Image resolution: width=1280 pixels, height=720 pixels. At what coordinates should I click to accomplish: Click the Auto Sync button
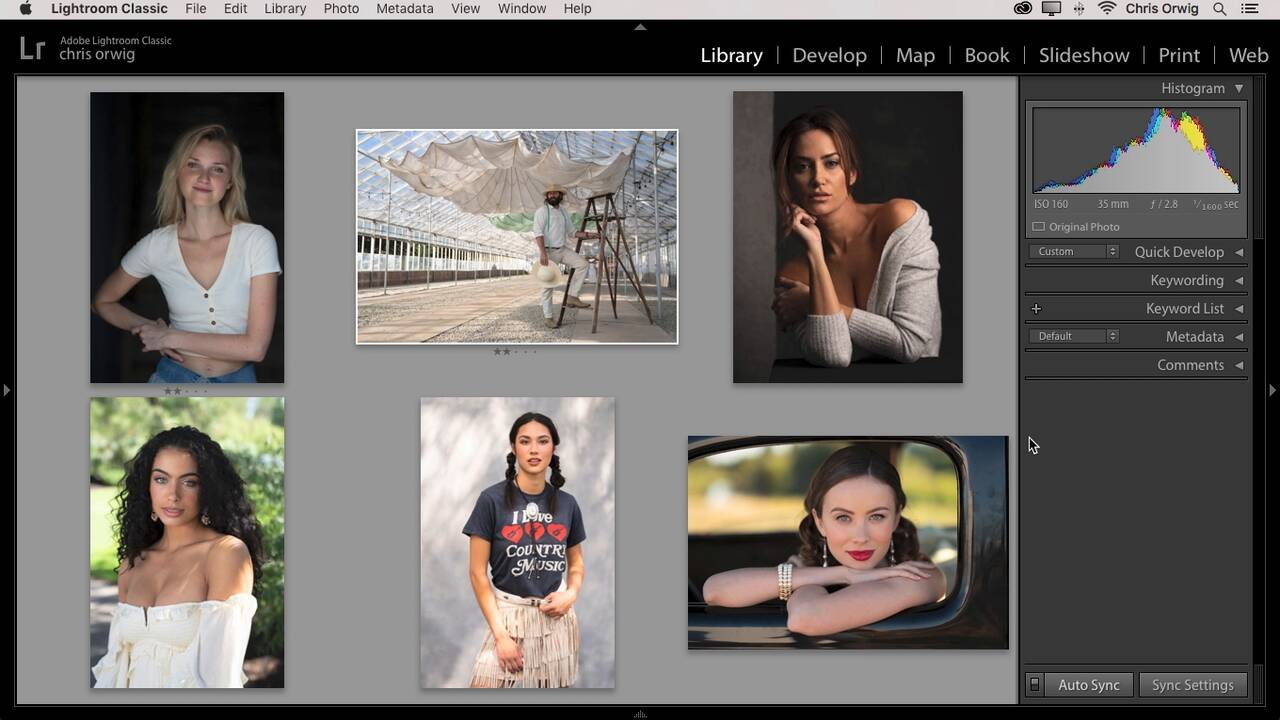1088,685
